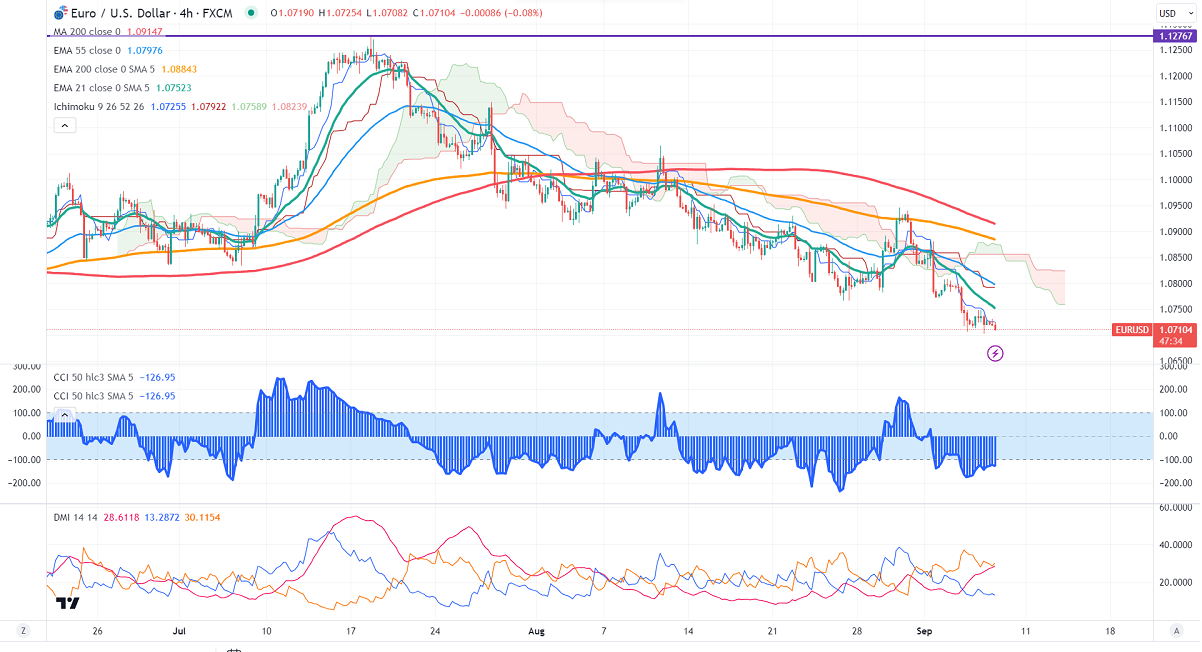This screenshot has height=652, width=1202.
Task: Click the Aug label on time axis
Action: 536,631
